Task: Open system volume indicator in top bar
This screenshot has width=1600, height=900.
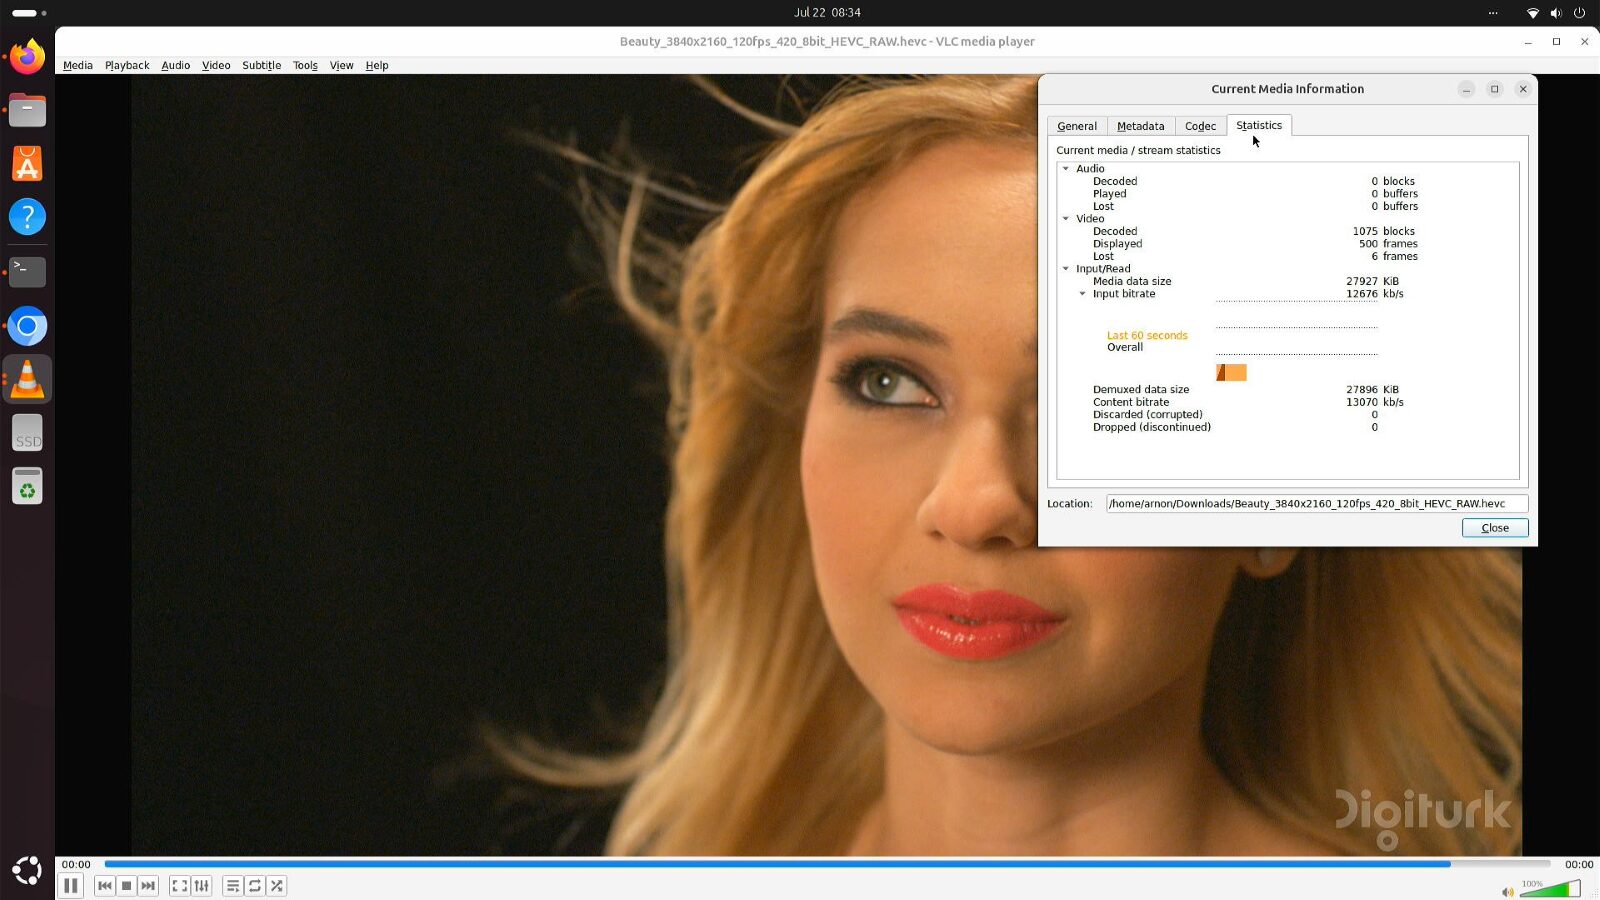Action: (x=1556, y=13)
